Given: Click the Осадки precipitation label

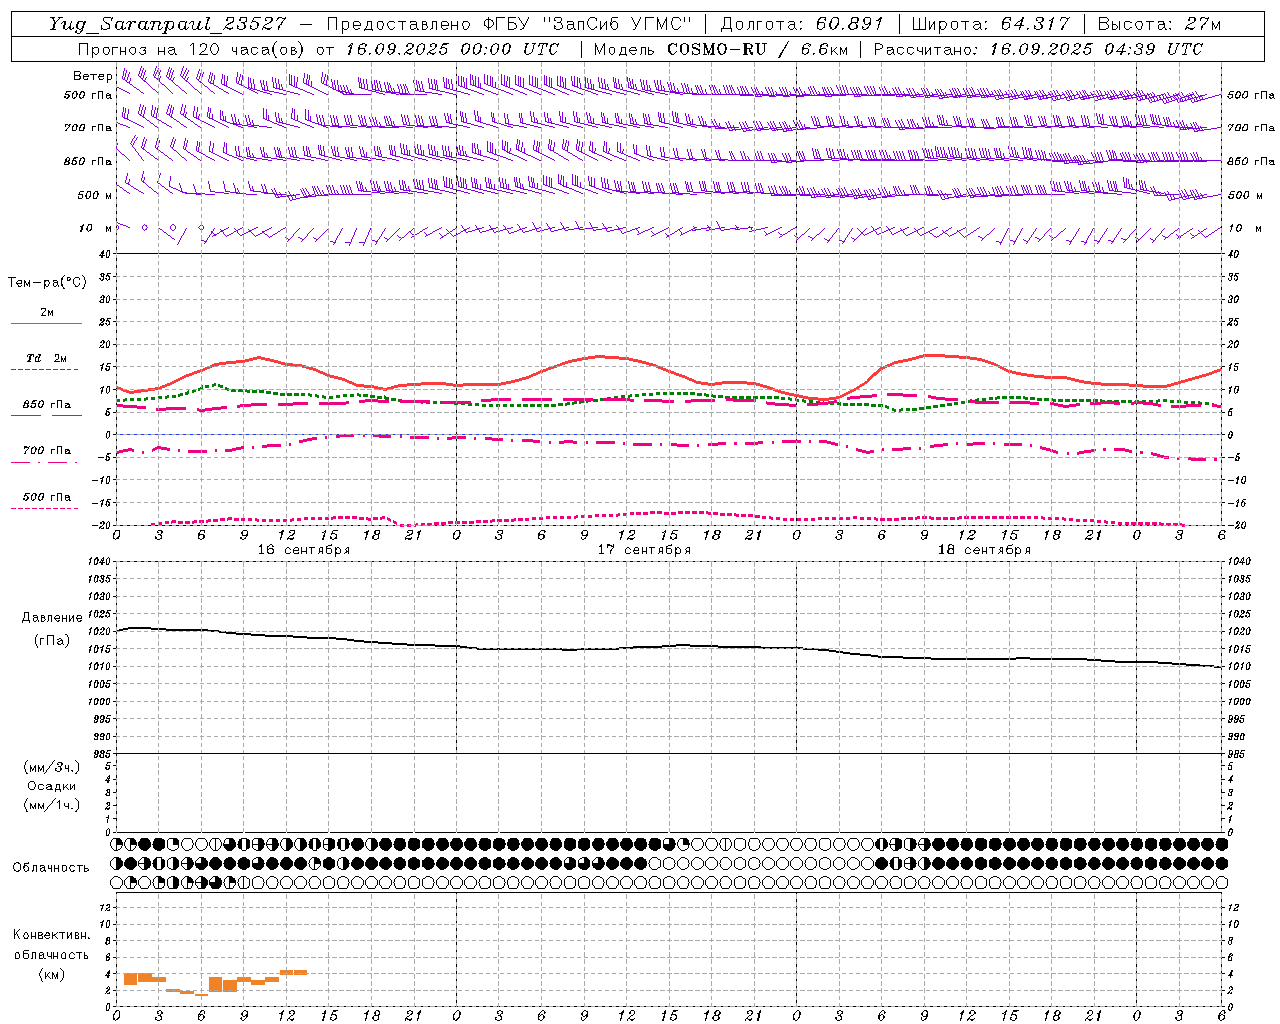Looking at the screenshot, I should pyautogui.click(x=52, y=786).
